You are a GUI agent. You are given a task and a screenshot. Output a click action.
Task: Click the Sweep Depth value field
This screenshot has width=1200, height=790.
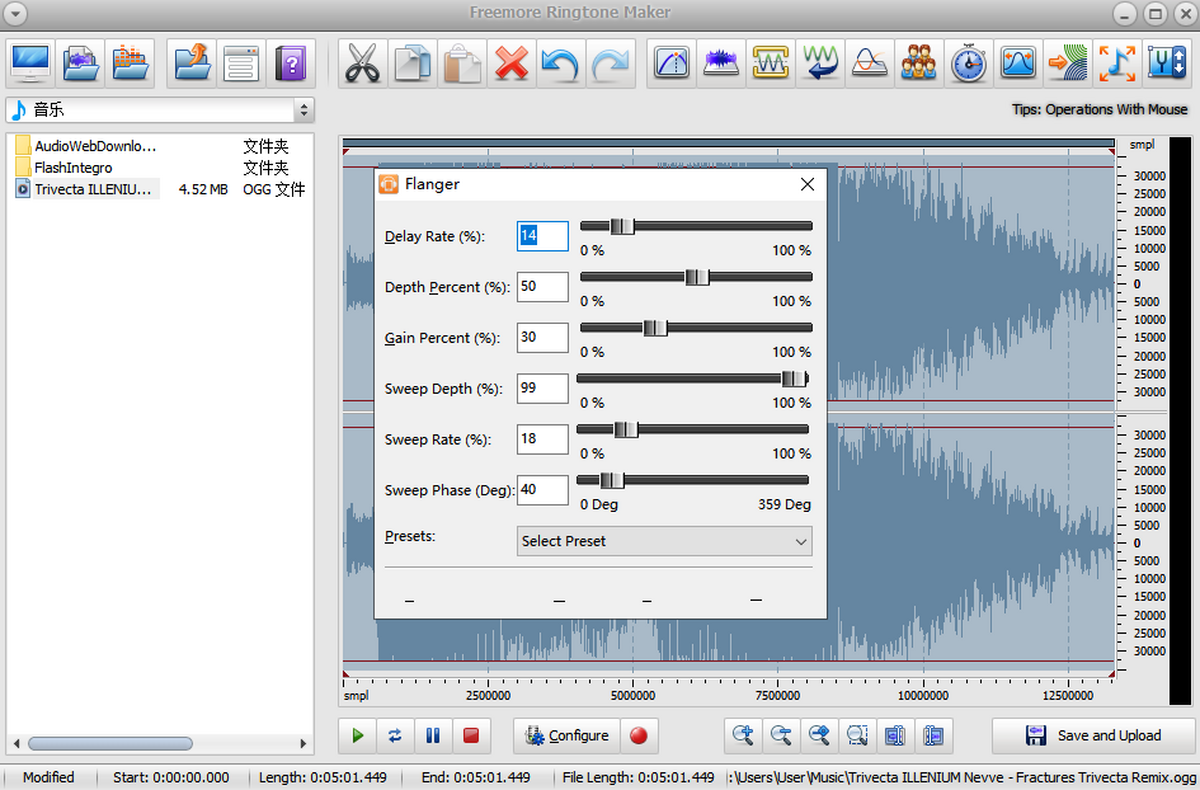542,389
